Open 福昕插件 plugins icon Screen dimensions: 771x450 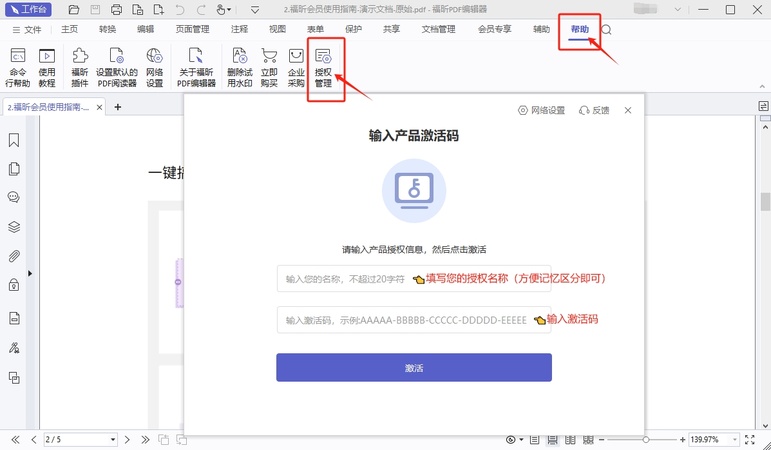[80, 68]
